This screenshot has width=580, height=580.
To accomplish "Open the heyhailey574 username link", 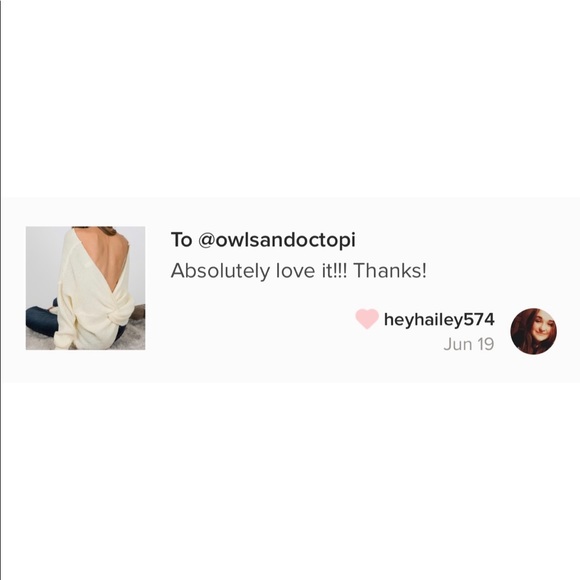I will click(439, 320).
